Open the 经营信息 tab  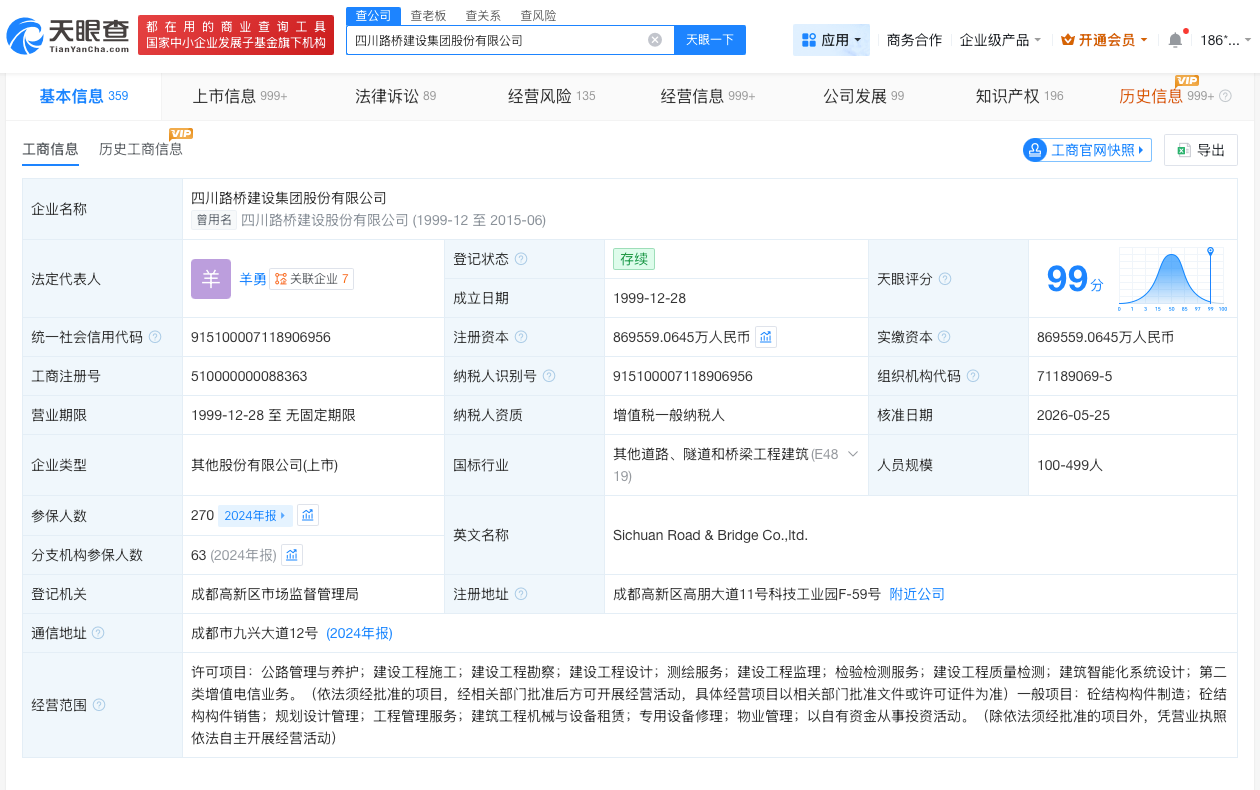coord(708,96)
